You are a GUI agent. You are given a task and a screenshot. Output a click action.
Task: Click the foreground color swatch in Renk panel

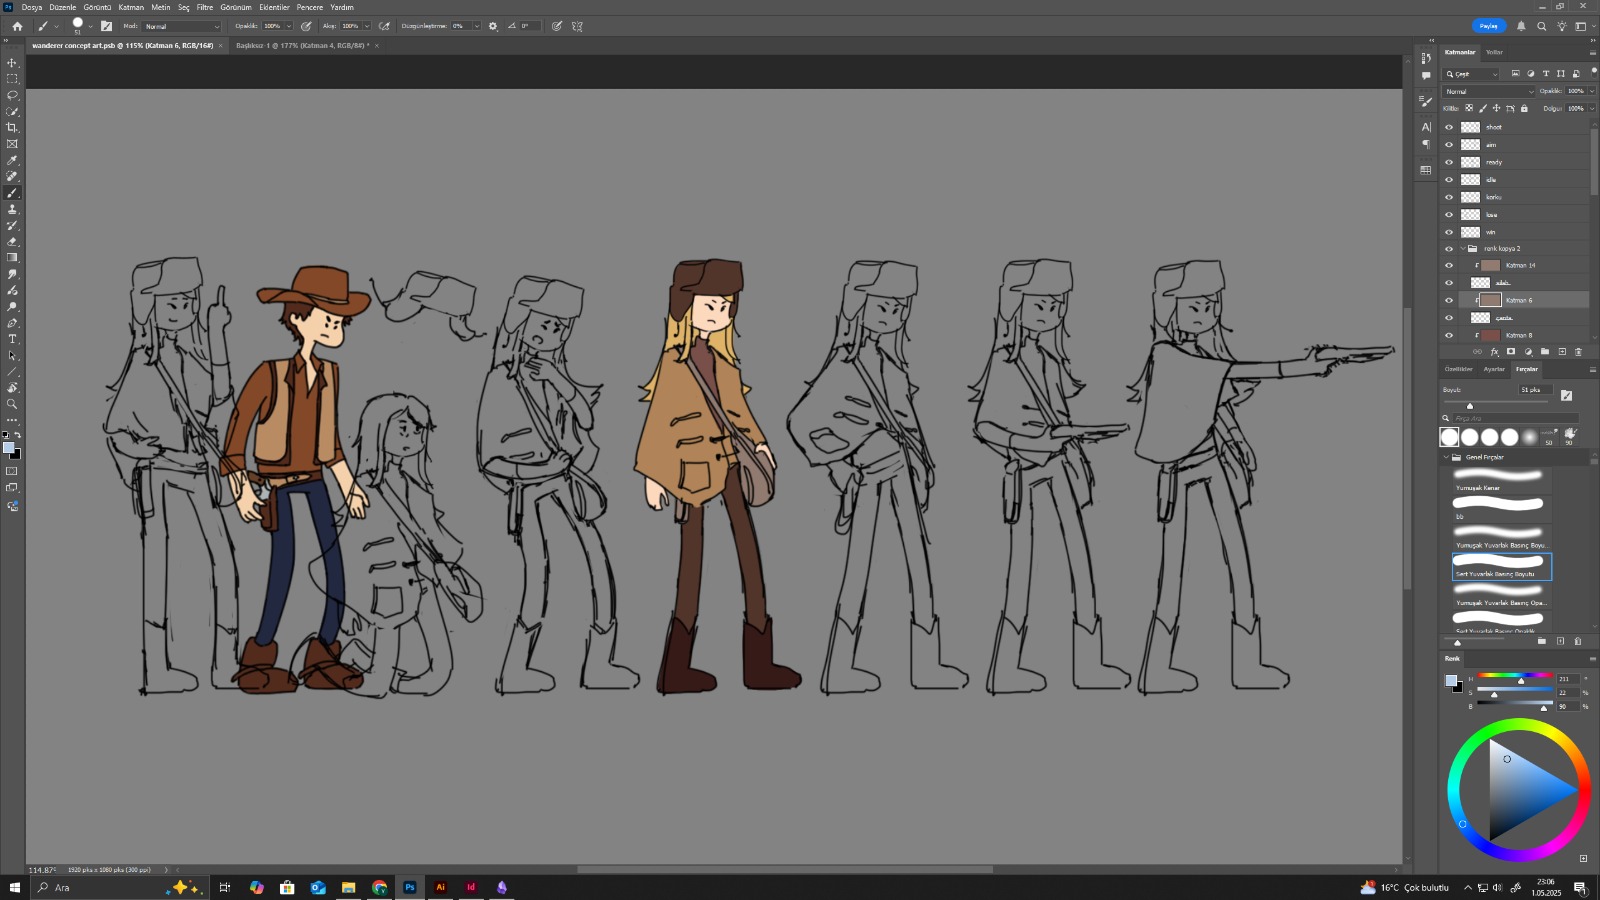click(x=1451, y=680)
